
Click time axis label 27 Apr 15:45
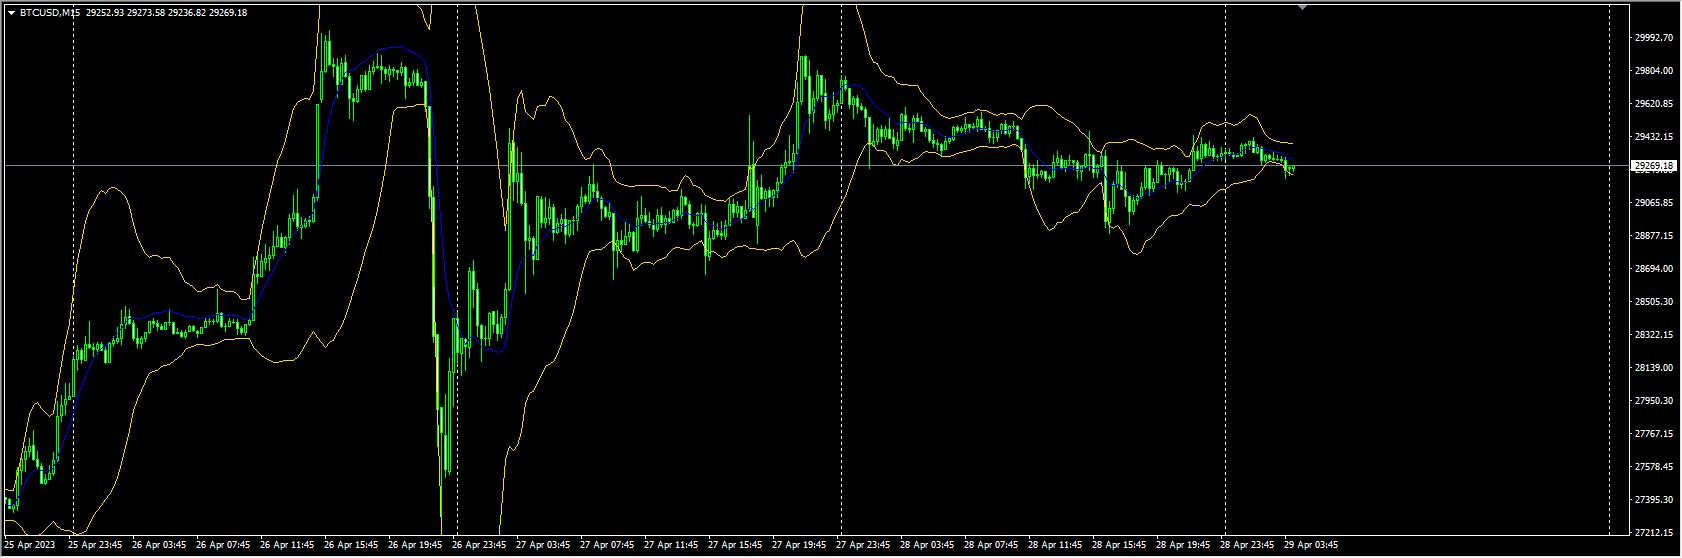coord(736,546)
